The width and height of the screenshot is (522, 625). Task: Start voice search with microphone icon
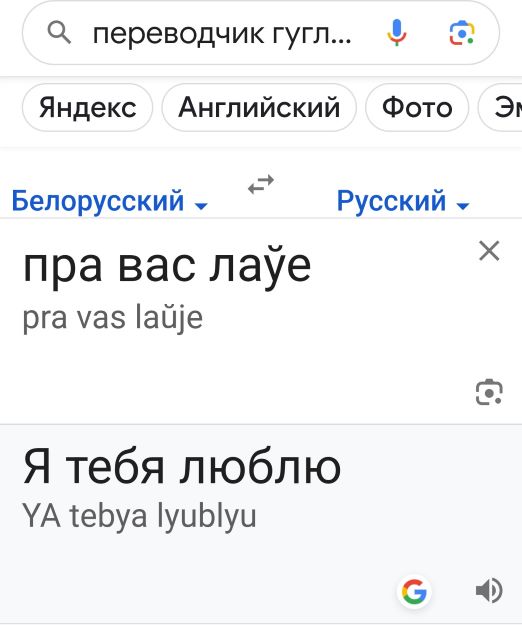coord(396,33)
